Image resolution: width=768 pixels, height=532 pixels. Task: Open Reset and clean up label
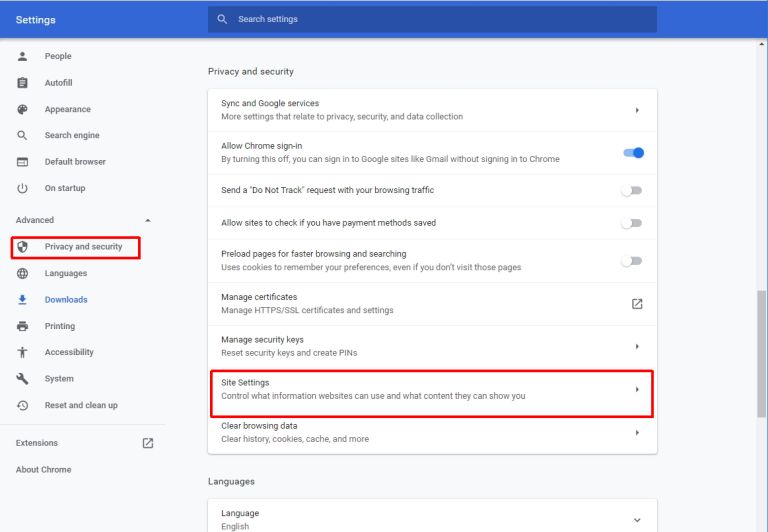tap(81, 405)
